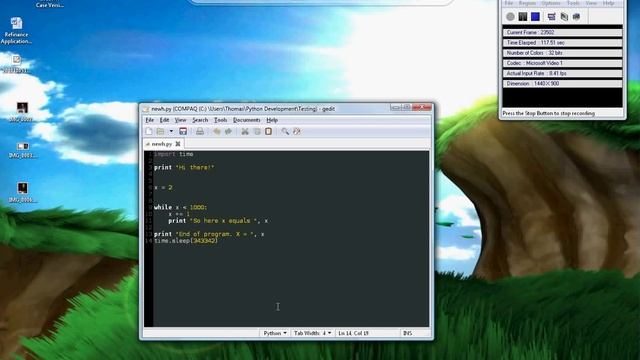Click the camera-shaped icon in recorder toolbar
The width and height of the screenshot is (640, 360).
tap(576, 17)
